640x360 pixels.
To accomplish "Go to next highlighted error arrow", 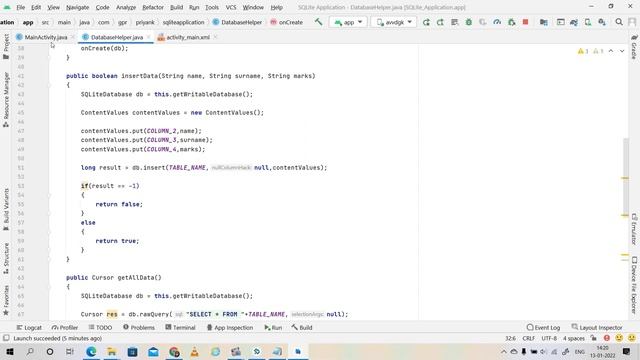I will pyautogui.click(x=622, y=51).
